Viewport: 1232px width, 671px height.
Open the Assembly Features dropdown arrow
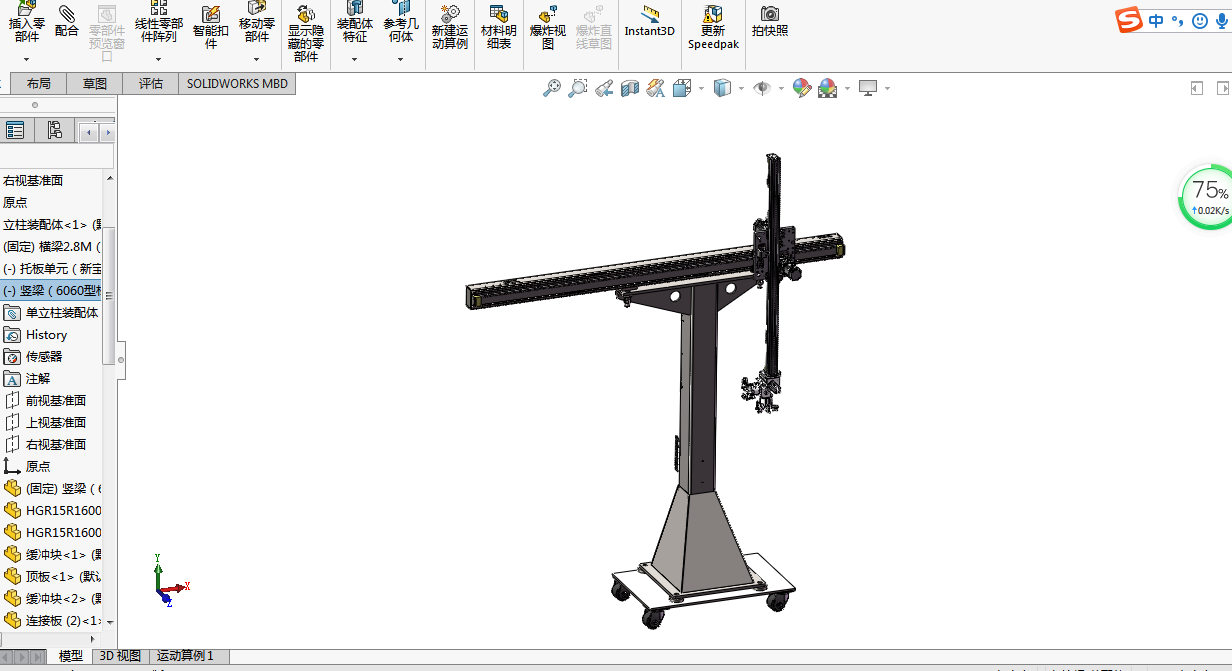[x=355, y=59]
